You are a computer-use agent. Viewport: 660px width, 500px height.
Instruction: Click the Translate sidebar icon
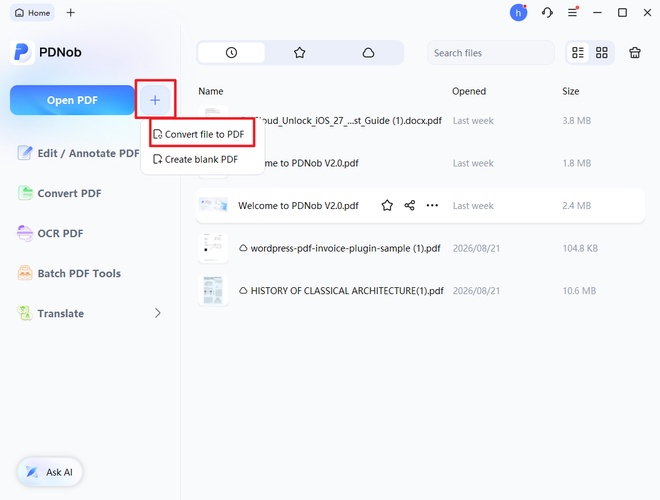(25, 313)
